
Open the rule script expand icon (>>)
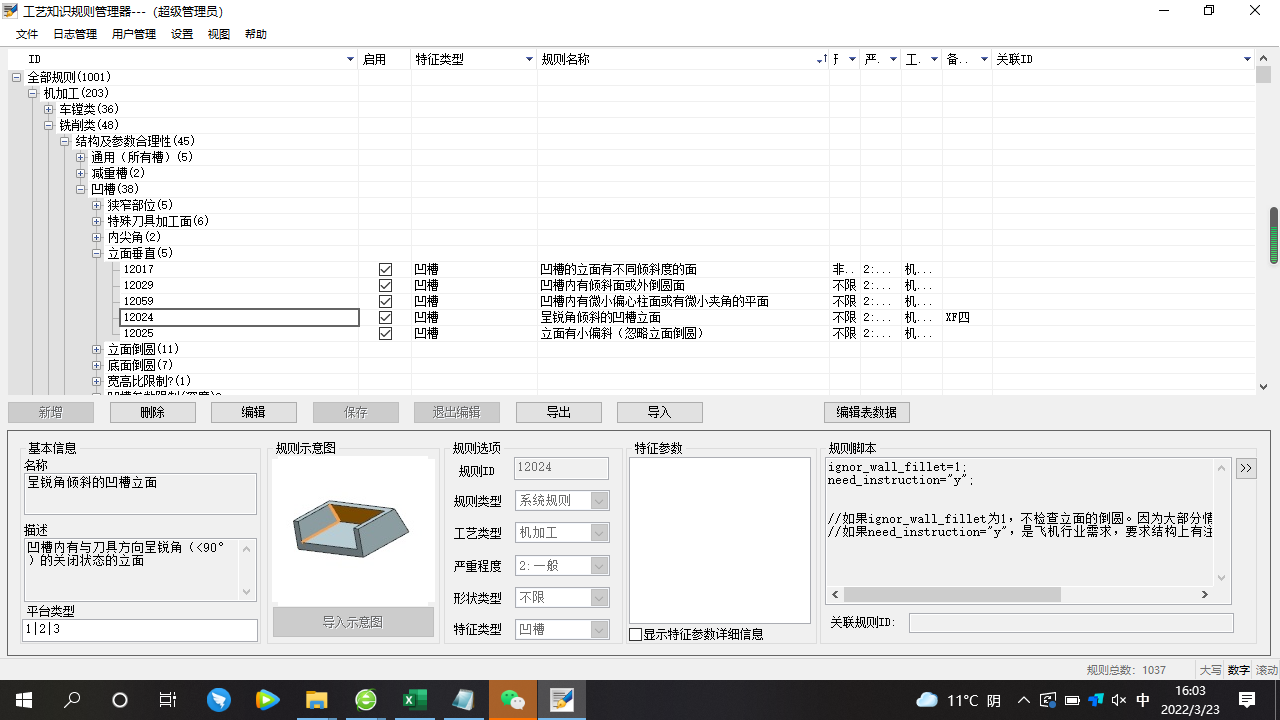click(1246, 467)
